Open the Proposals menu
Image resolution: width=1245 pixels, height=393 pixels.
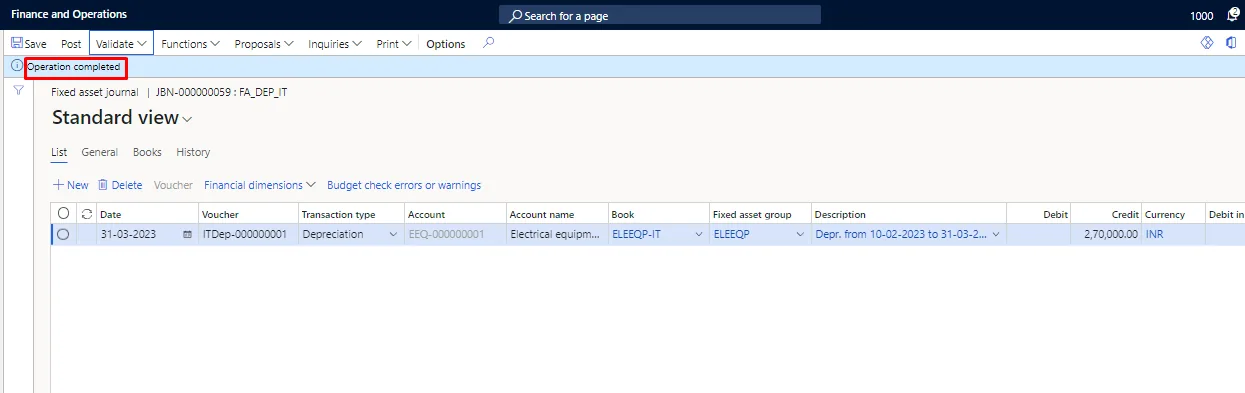(264, 44)
